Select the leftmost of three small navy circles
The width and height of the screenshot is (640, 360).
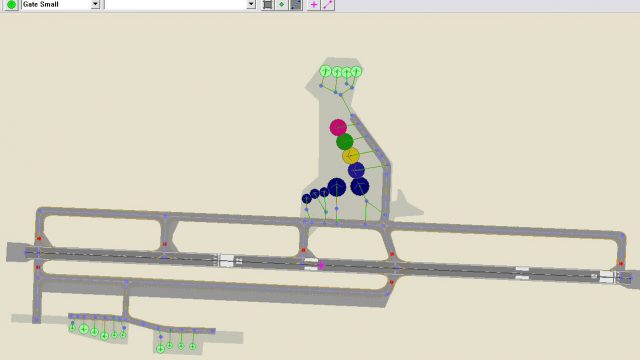(307, 199)
